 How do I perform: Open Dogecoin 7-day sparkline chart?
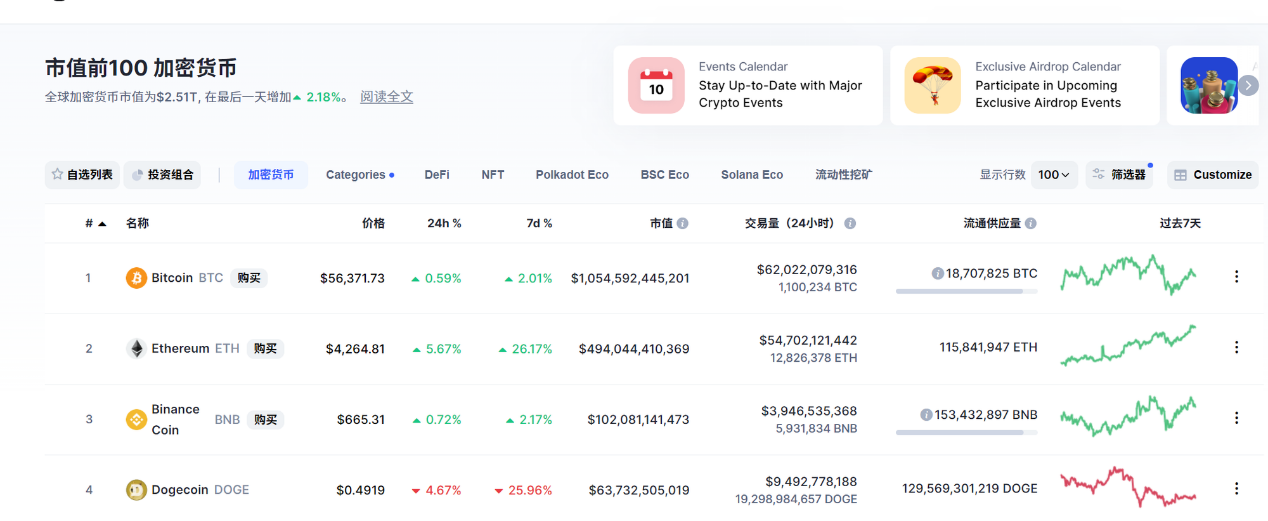pos(1128,487)
